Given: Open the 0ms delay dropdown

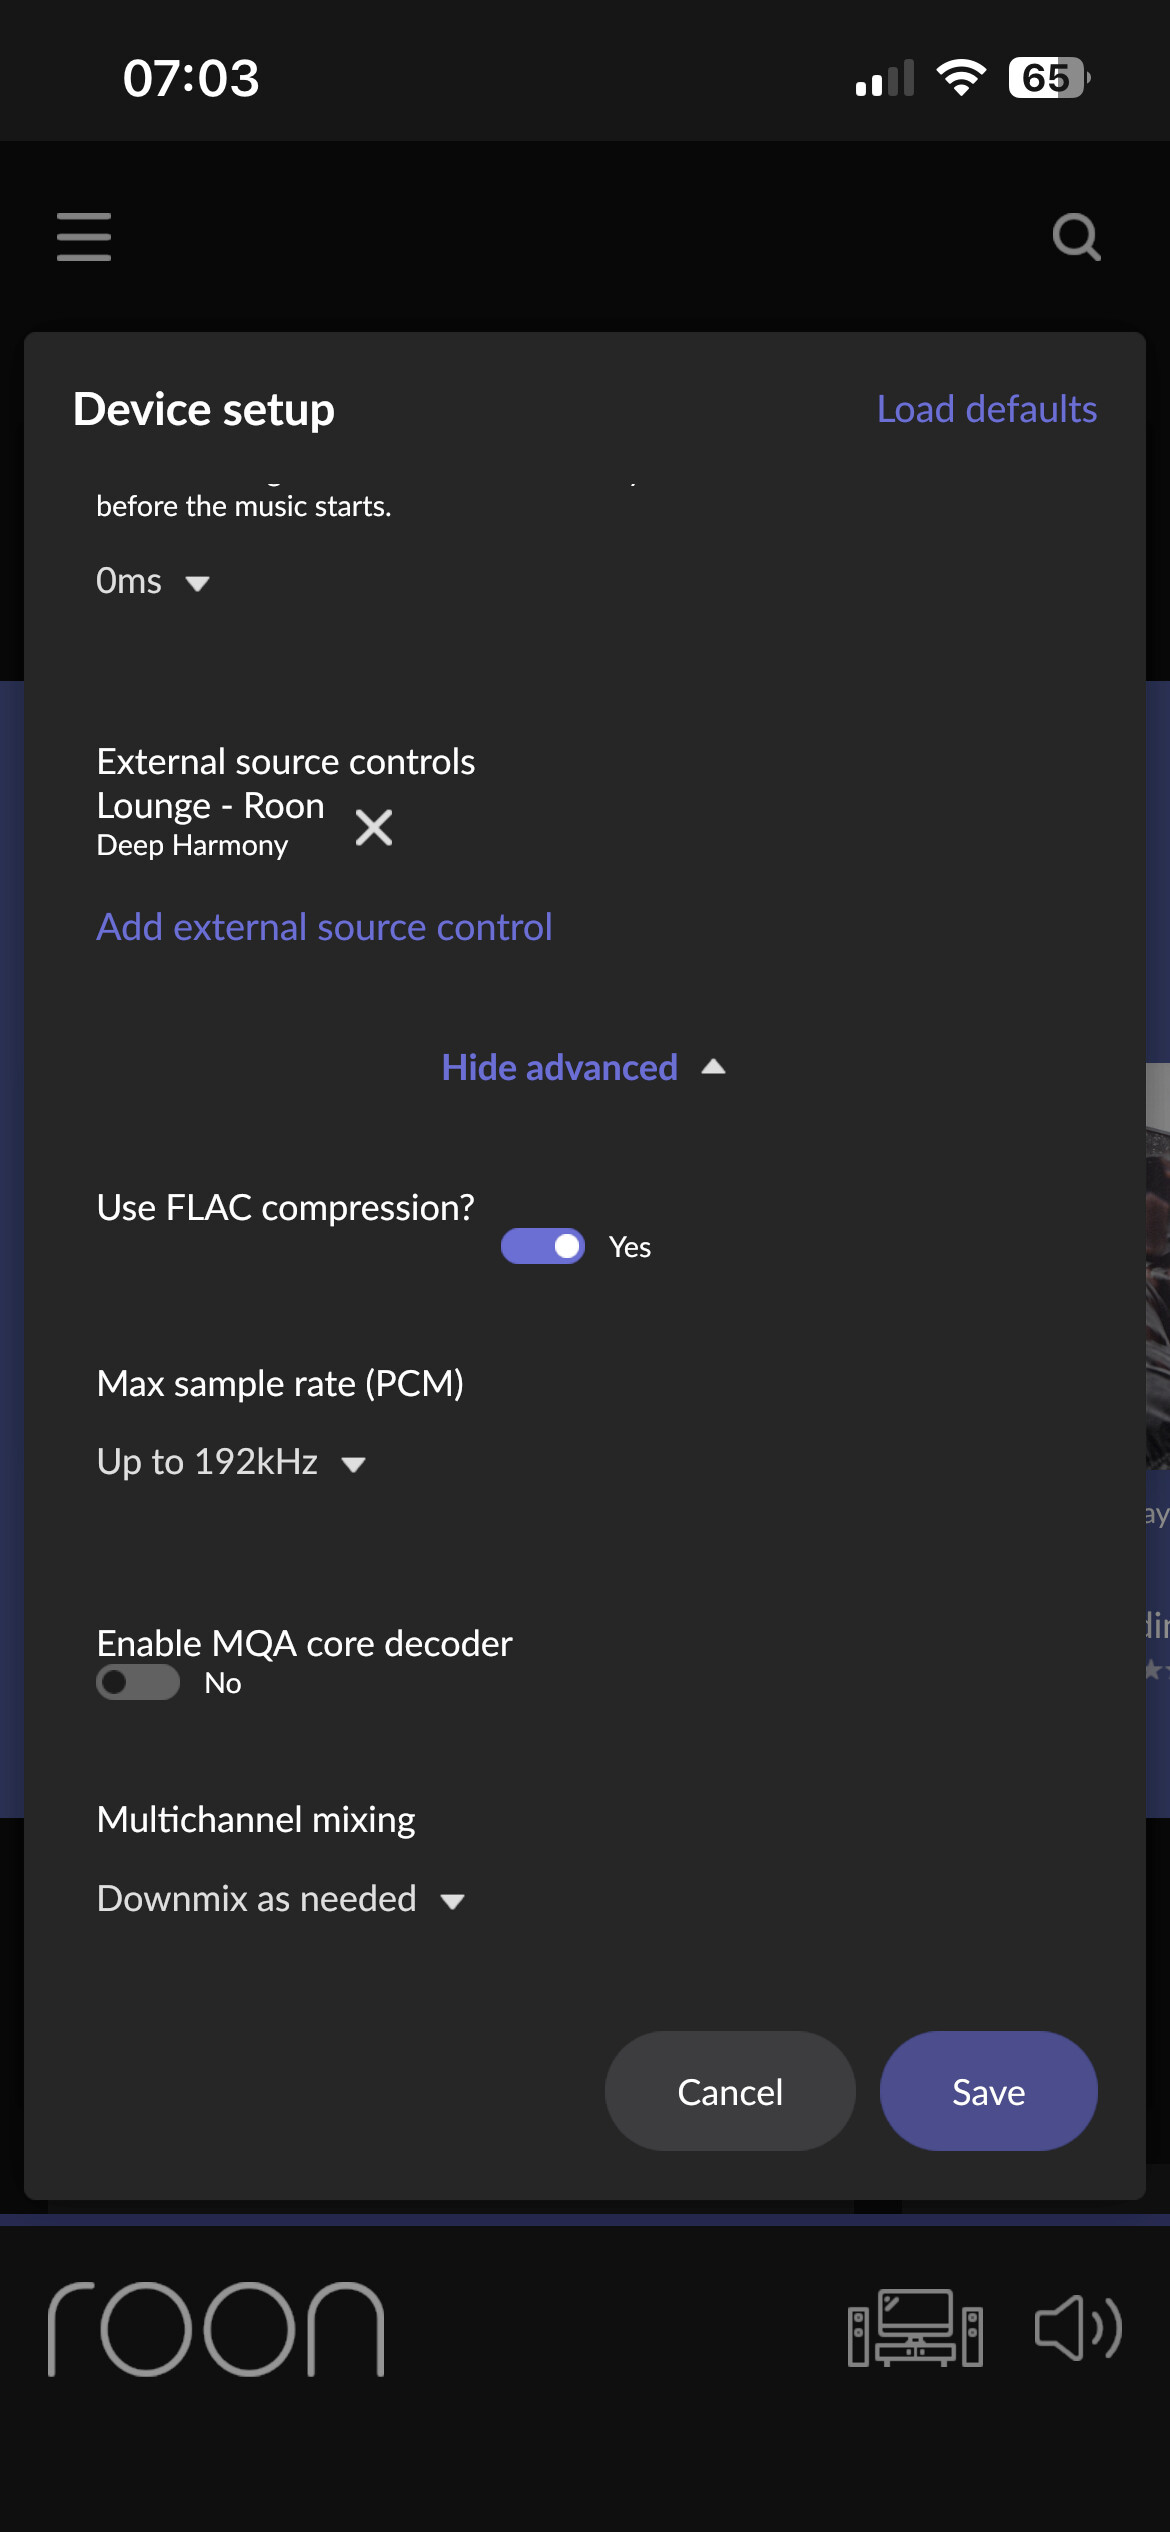Looking at the screenshot, I should point(153,581).
